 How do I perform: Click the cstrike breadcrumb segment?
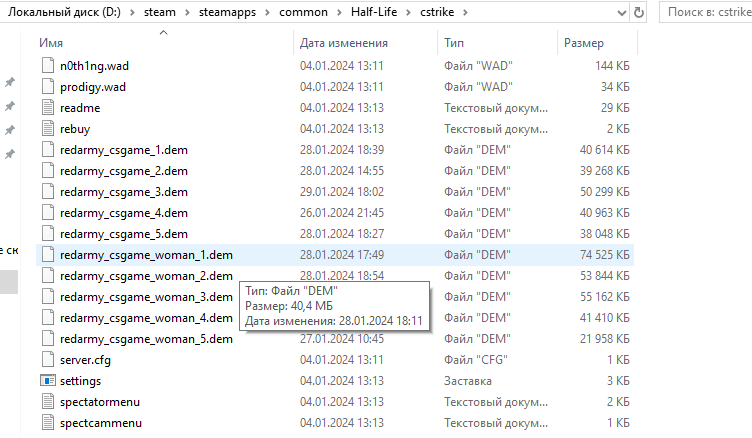[x=437, y=12]
